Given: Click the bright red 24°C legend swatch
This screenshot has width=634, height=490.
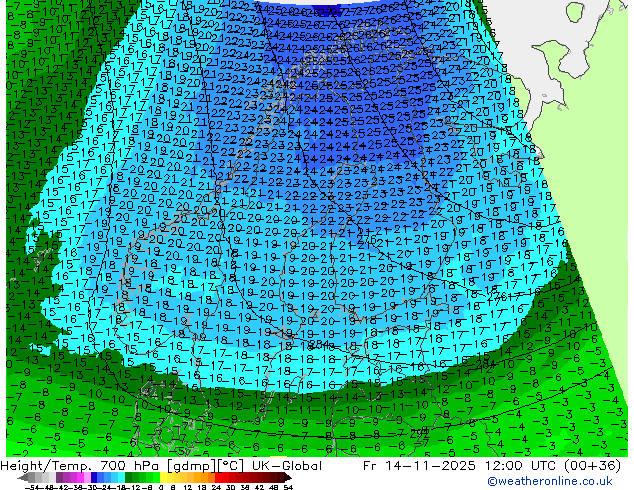Looking at the screenshot, I should [x=218, y=477].
